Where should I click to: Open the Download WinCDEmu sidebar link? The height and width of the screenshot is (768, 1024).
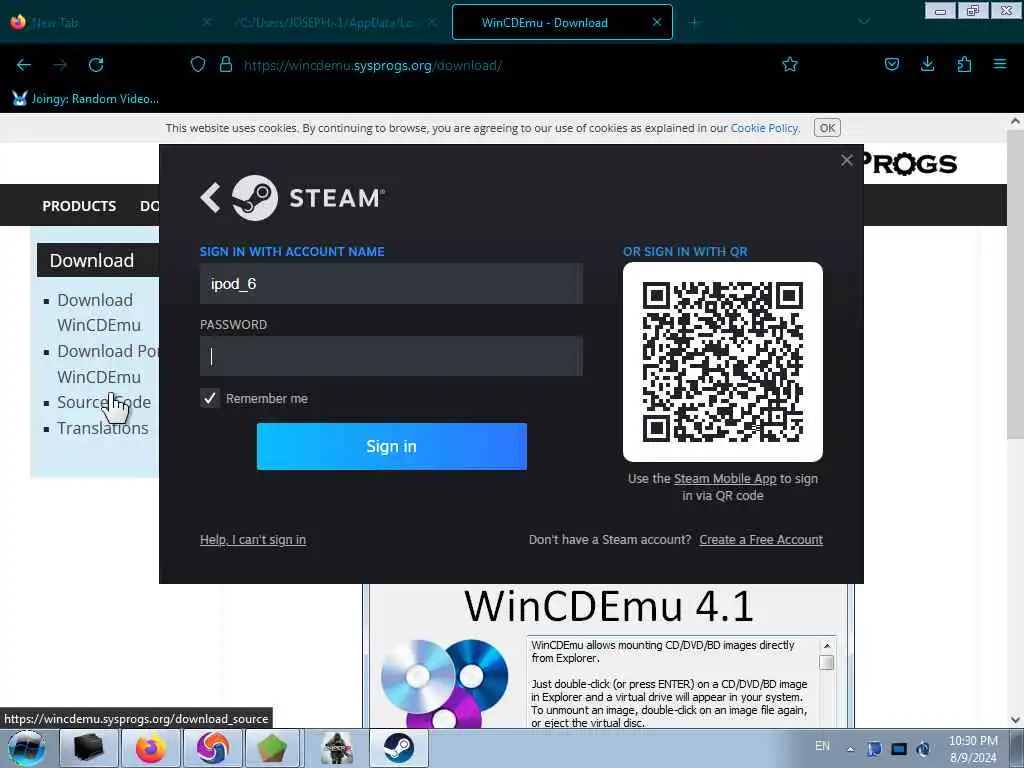pos(99,312)
